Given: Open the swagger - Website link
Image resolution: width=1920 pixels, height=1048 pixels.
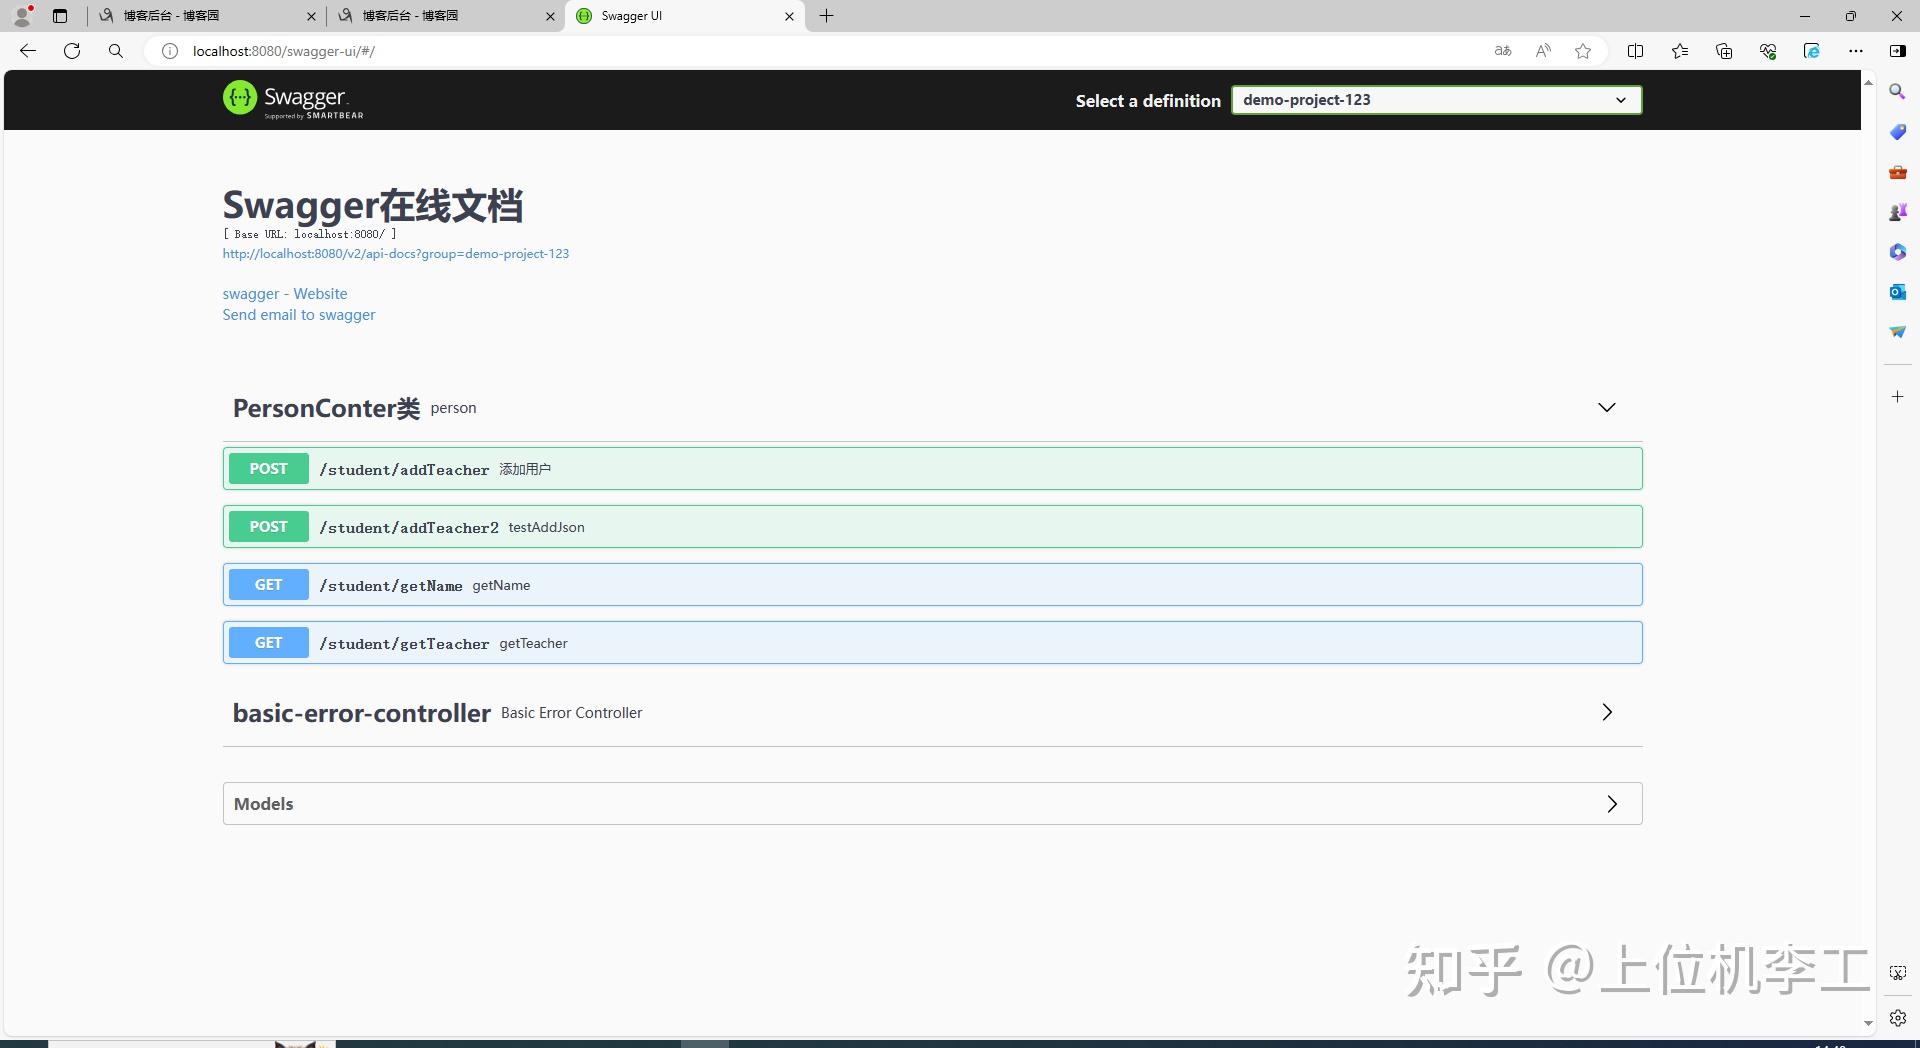Looking at the screenshot, I should 285,293.
